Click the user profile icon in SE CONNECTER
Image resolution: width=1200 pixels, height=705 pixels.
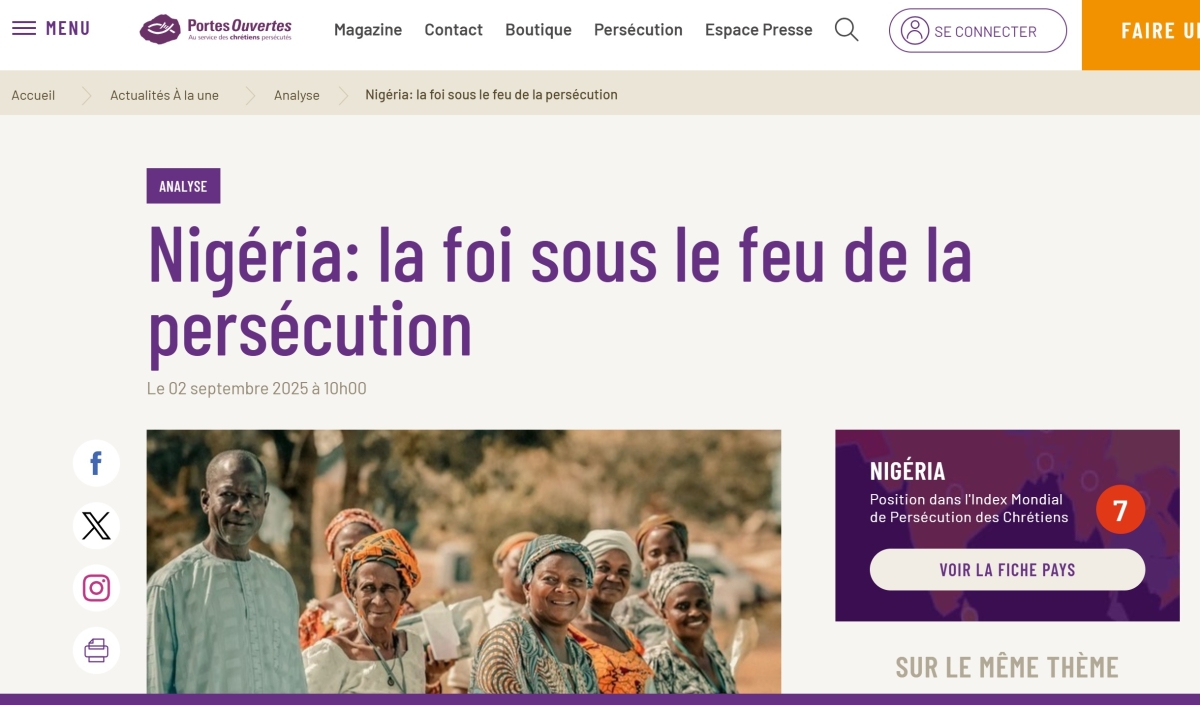tap(915, 30)
